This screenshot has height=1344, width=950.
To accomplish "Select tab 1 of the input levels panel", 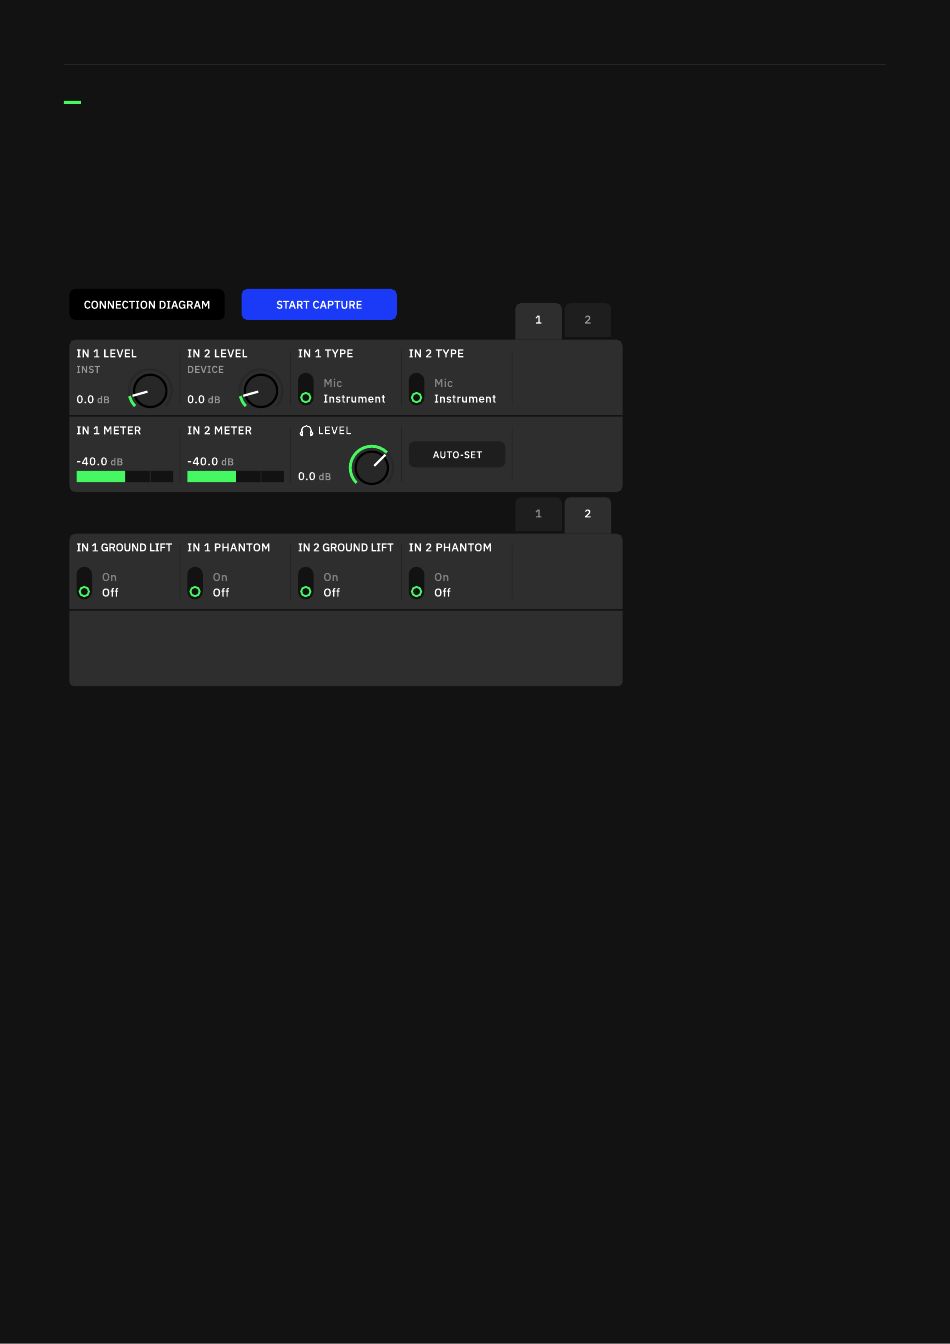I will click(x=538, y=321).
